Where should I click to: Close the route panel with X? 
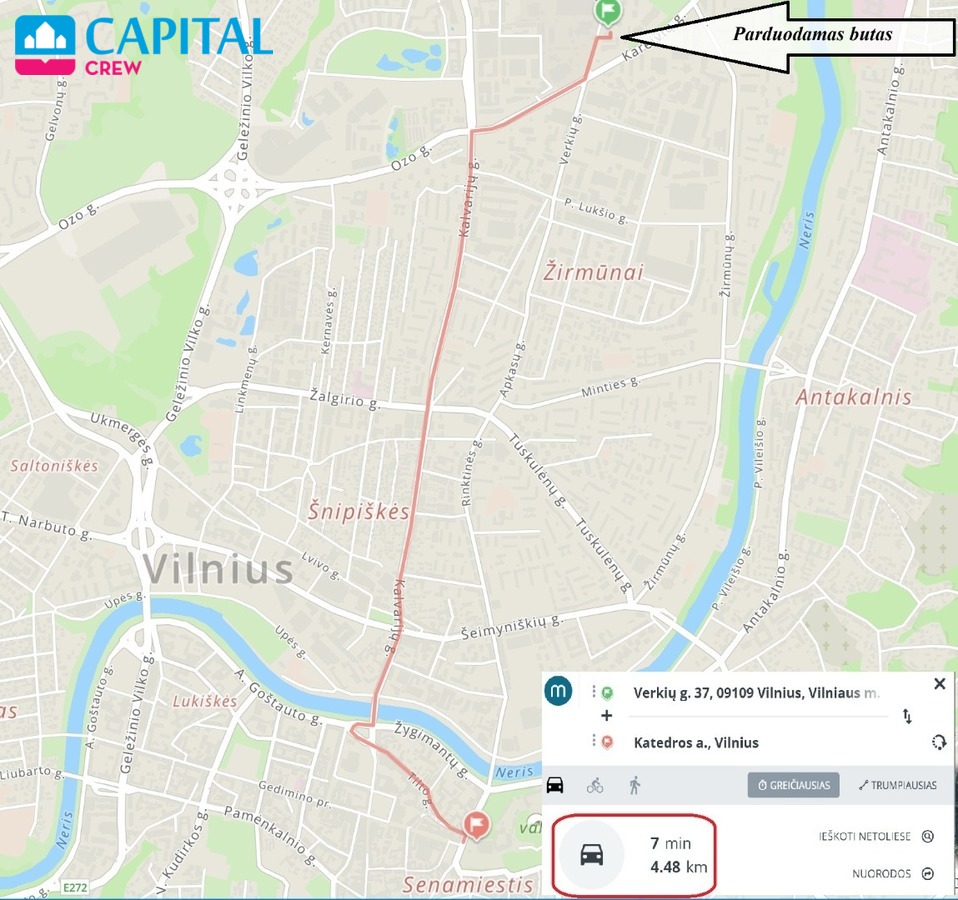click(x=940, y=684)
